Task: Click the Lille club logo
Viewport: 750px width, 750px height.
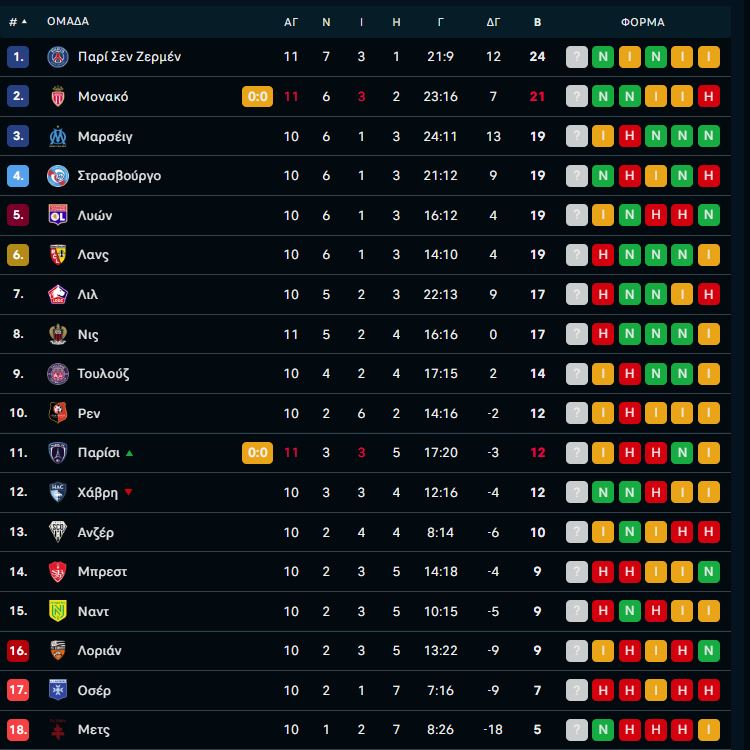Action: pos(57,295)
